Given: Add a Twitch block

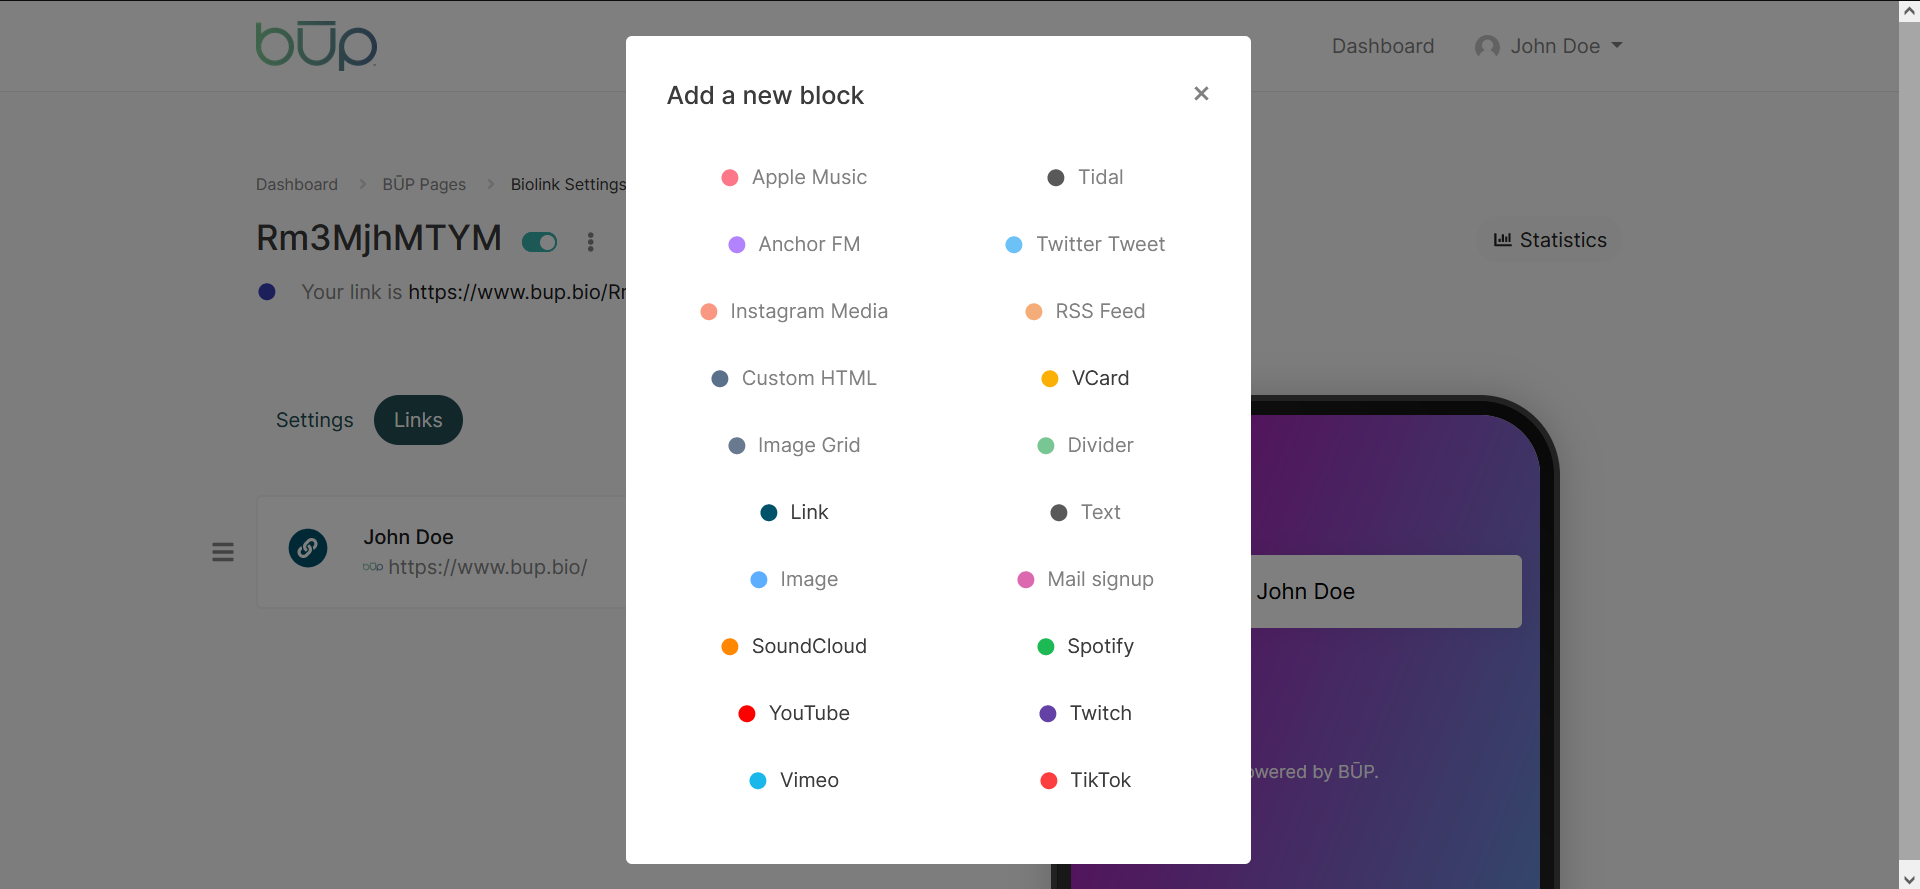Looking at the screenshot, I should click(x=1085, y=713).
